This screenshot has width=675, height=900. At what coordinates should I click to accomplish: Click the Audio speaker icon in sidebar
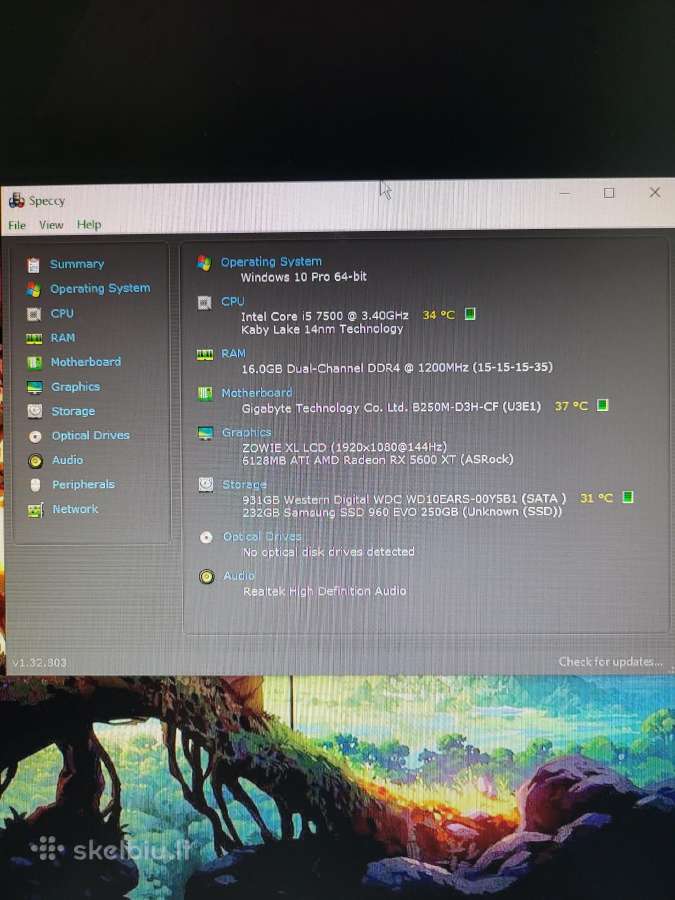(x=35, y=461)
